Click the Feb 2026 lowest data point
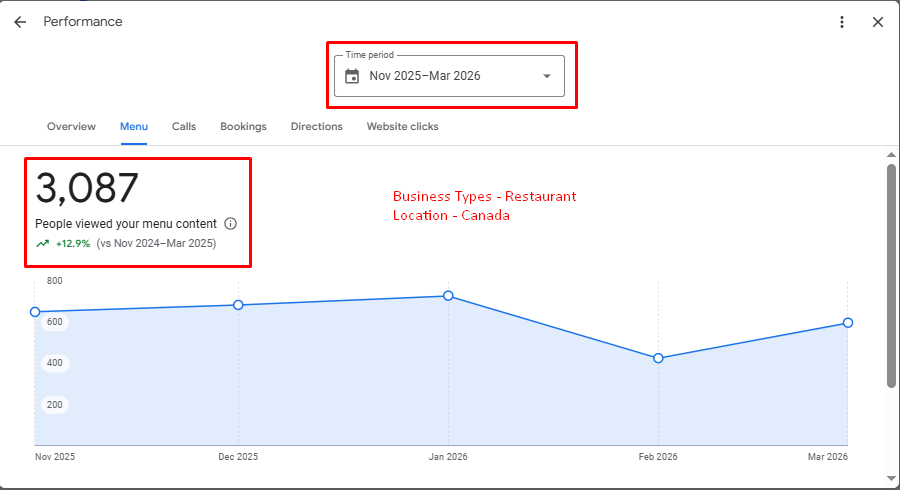Screen dimensions: 900x490 point(658,358)
